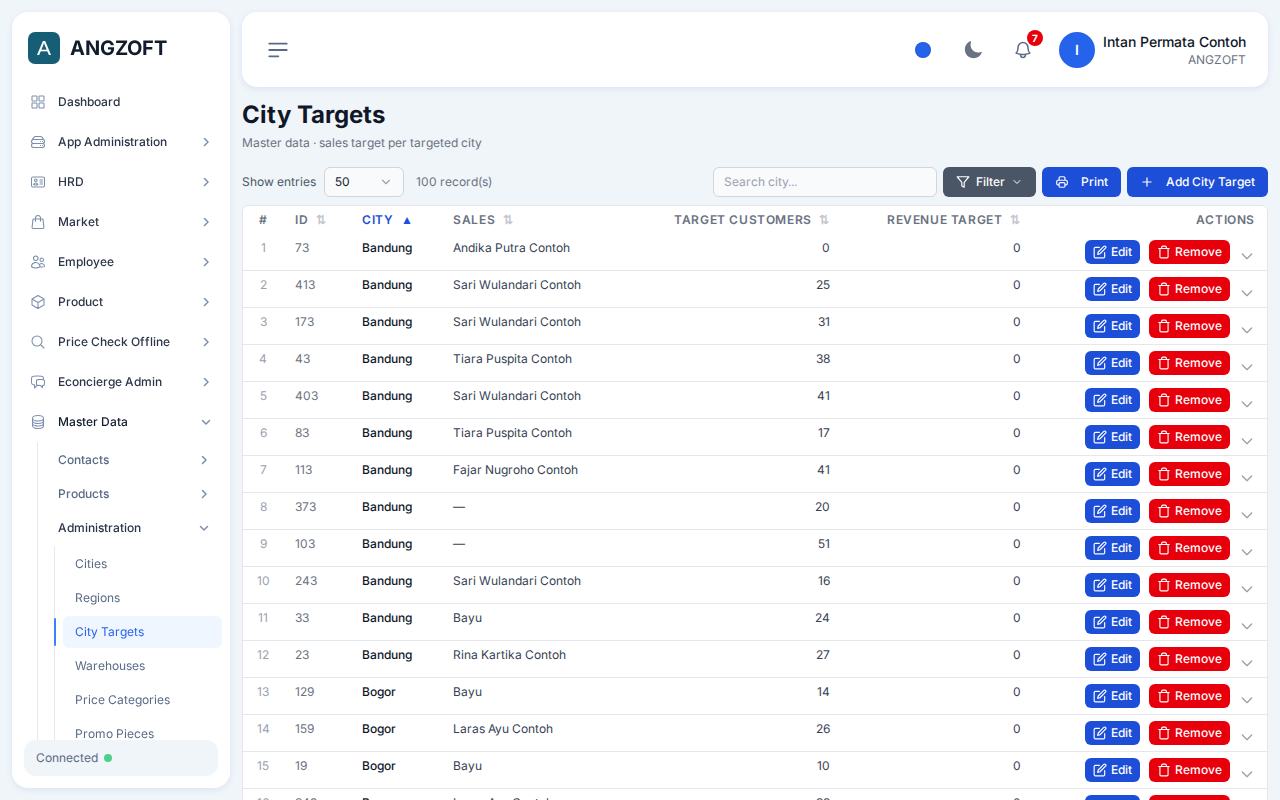Click the Connected status indicator

pyautogui.click(x=121, y=758)
